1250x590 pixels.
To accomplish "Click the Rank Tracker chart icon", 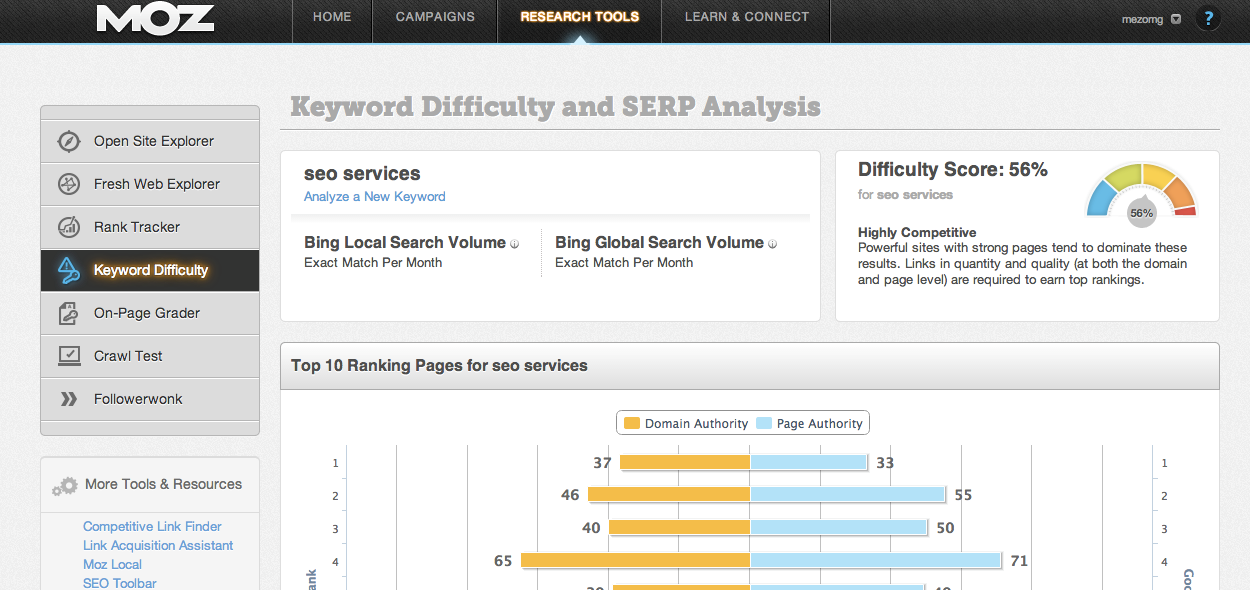I will point(68,227).
